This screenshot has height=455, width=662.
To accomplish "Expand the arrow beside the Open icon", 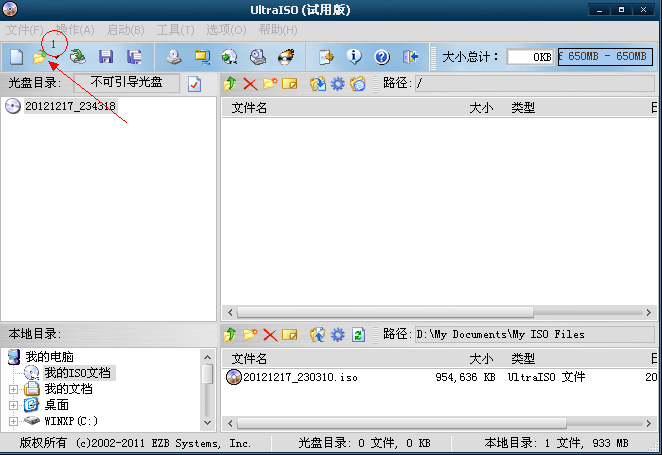I will [x=56, y=57].
